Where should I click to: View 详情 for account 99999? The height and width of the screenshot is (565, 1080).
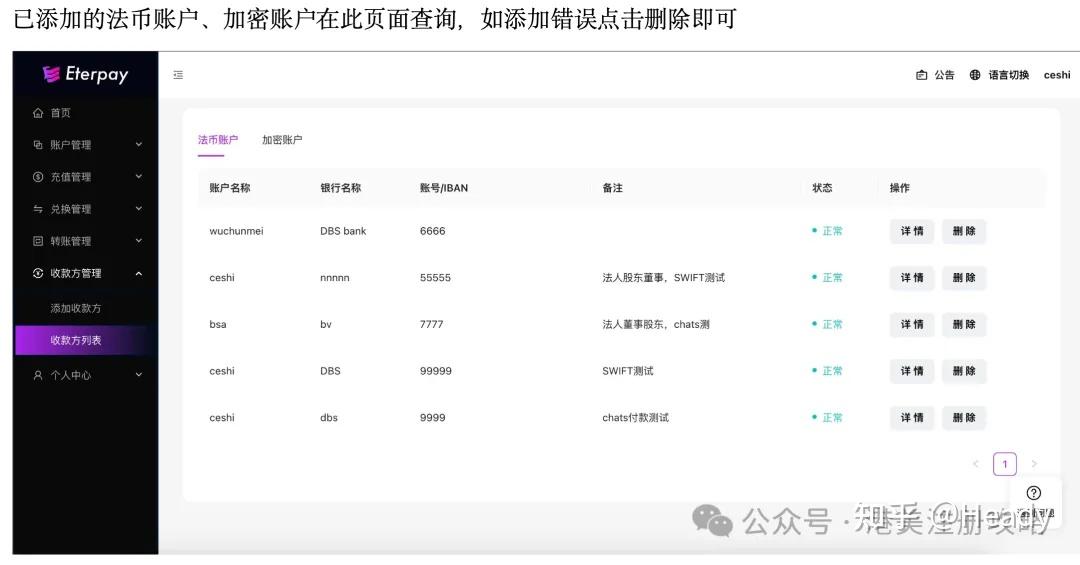coord(912,371)
